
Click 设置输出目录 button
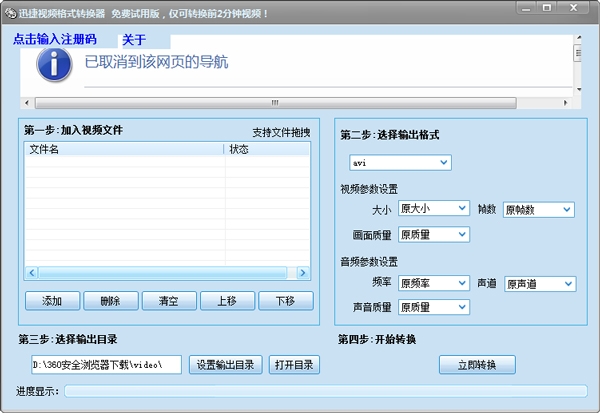pos(227,364)
